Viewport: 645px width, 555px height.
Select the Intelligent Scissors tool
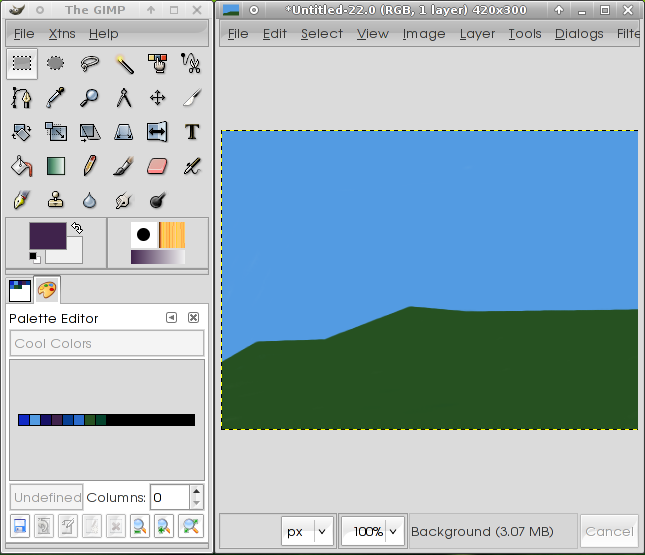(x=191, y=64)
